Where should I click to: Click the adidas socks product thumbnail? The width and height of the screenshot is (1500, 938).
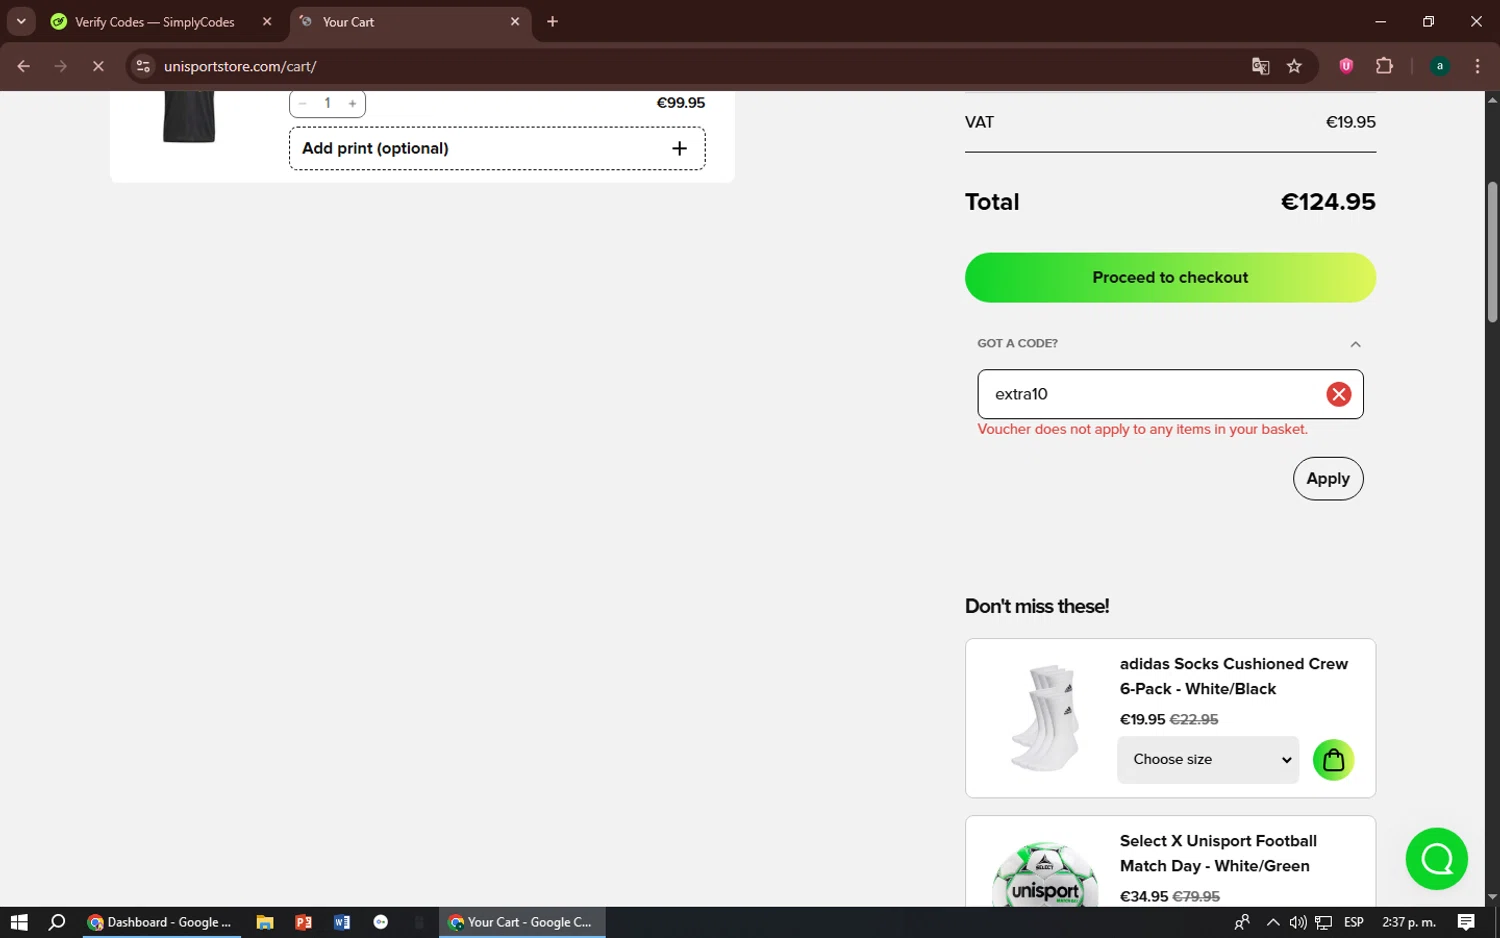(1044, 718)
